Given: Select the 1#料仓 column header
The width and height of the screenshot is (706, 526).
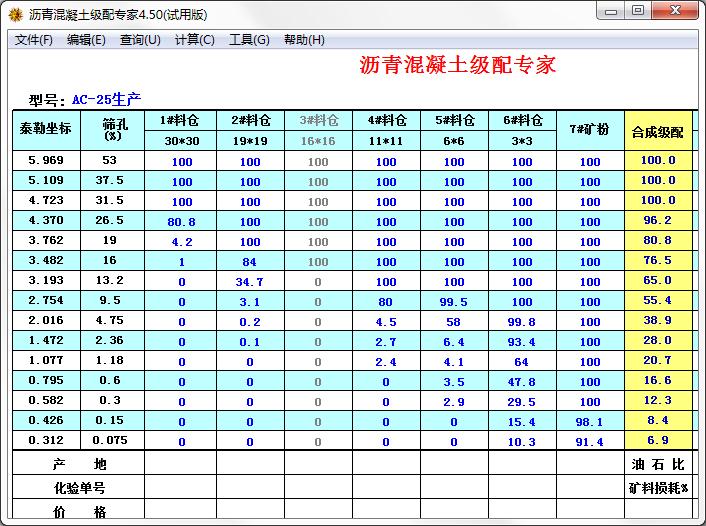Looking at the screenshot, I should point(182,120).
